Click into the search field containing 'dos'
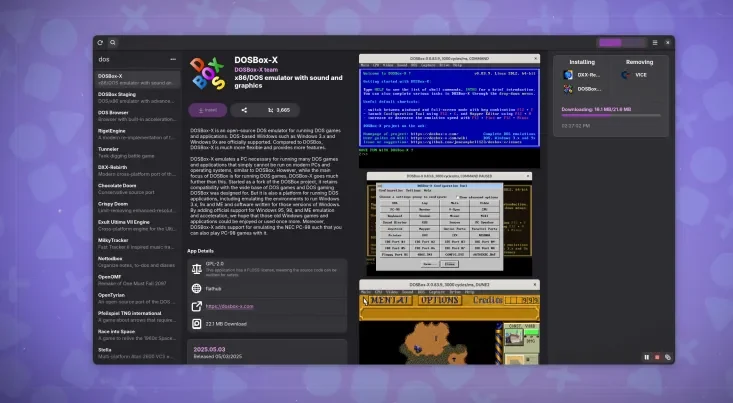The height and width of the screenshot is (403, 733). [x=131, y=59]
